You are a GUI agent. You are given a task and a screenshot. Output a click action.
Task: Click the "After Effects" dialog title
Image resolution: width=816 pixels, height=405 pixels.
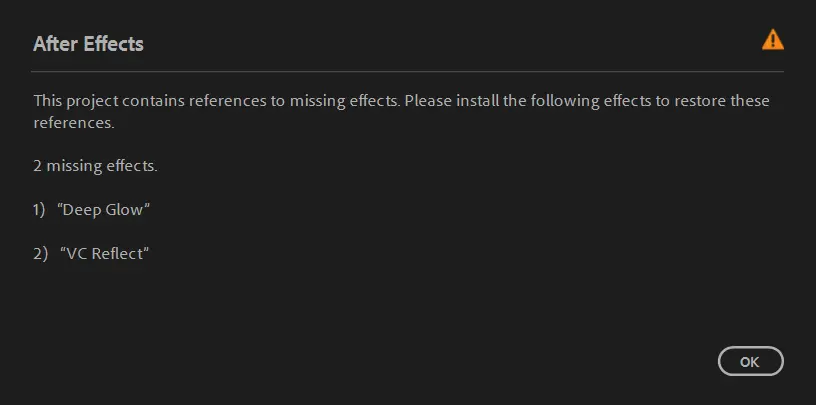tap(88, 44)
